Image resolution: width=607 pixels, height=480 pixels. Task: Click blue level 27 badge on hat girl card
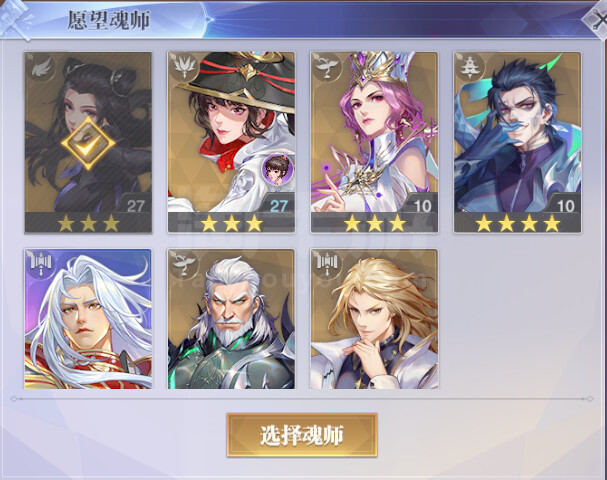pyautogui.click(x=279, y=206)
